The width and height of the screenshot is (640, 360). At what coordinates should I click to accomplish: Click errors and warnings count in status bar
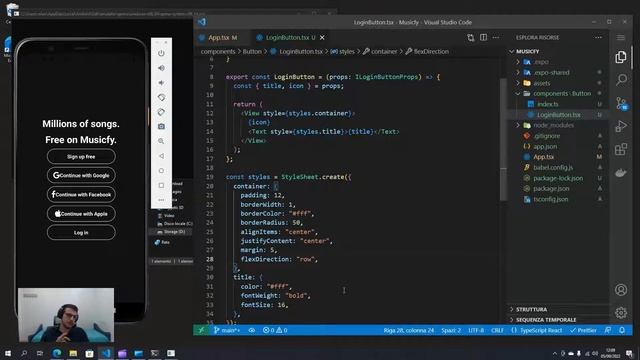click(x=275, y=330)
